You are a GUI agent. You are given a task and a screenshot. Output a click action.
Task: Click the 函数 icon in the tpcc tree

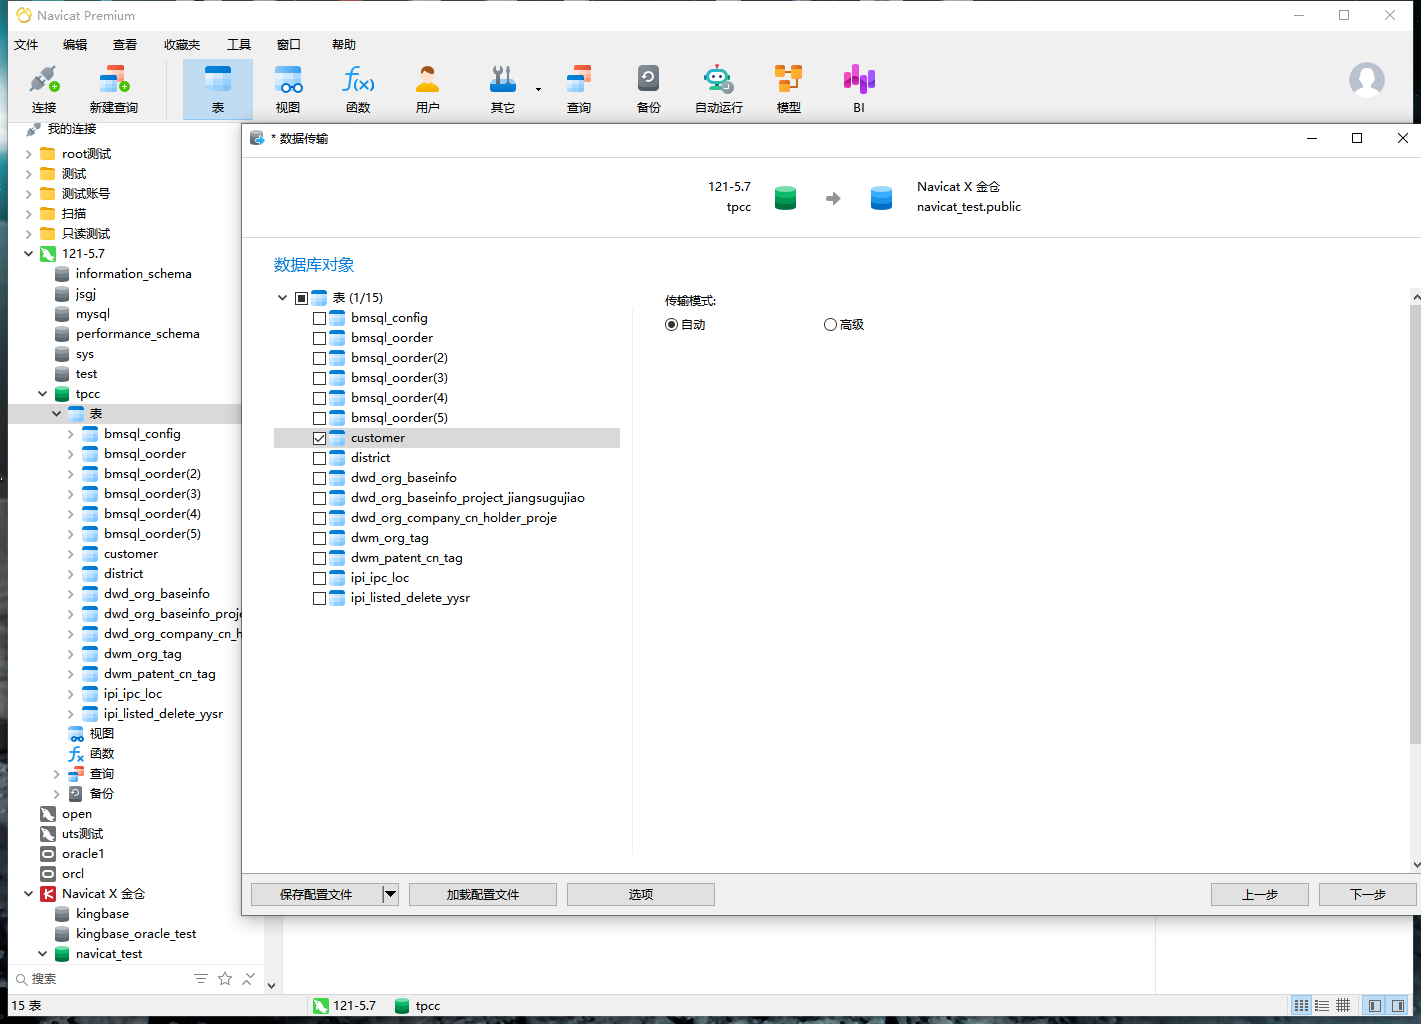click(76, 754)
